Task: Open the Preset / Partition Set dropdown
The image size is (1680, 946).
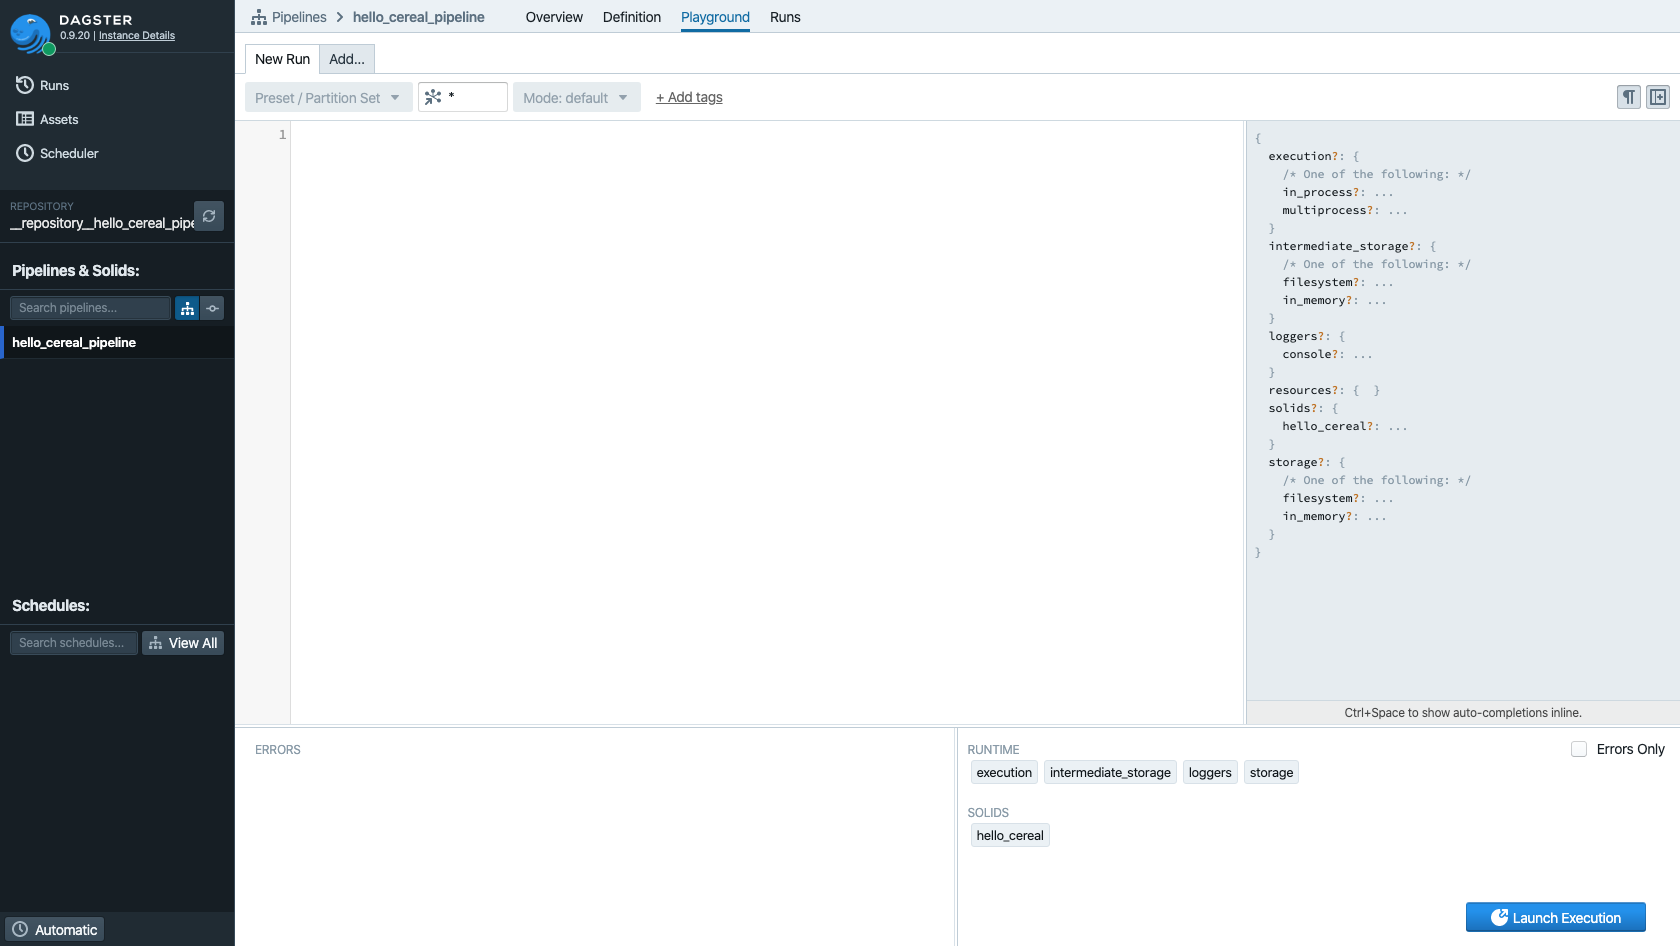Action: click(x=328, y=97)
